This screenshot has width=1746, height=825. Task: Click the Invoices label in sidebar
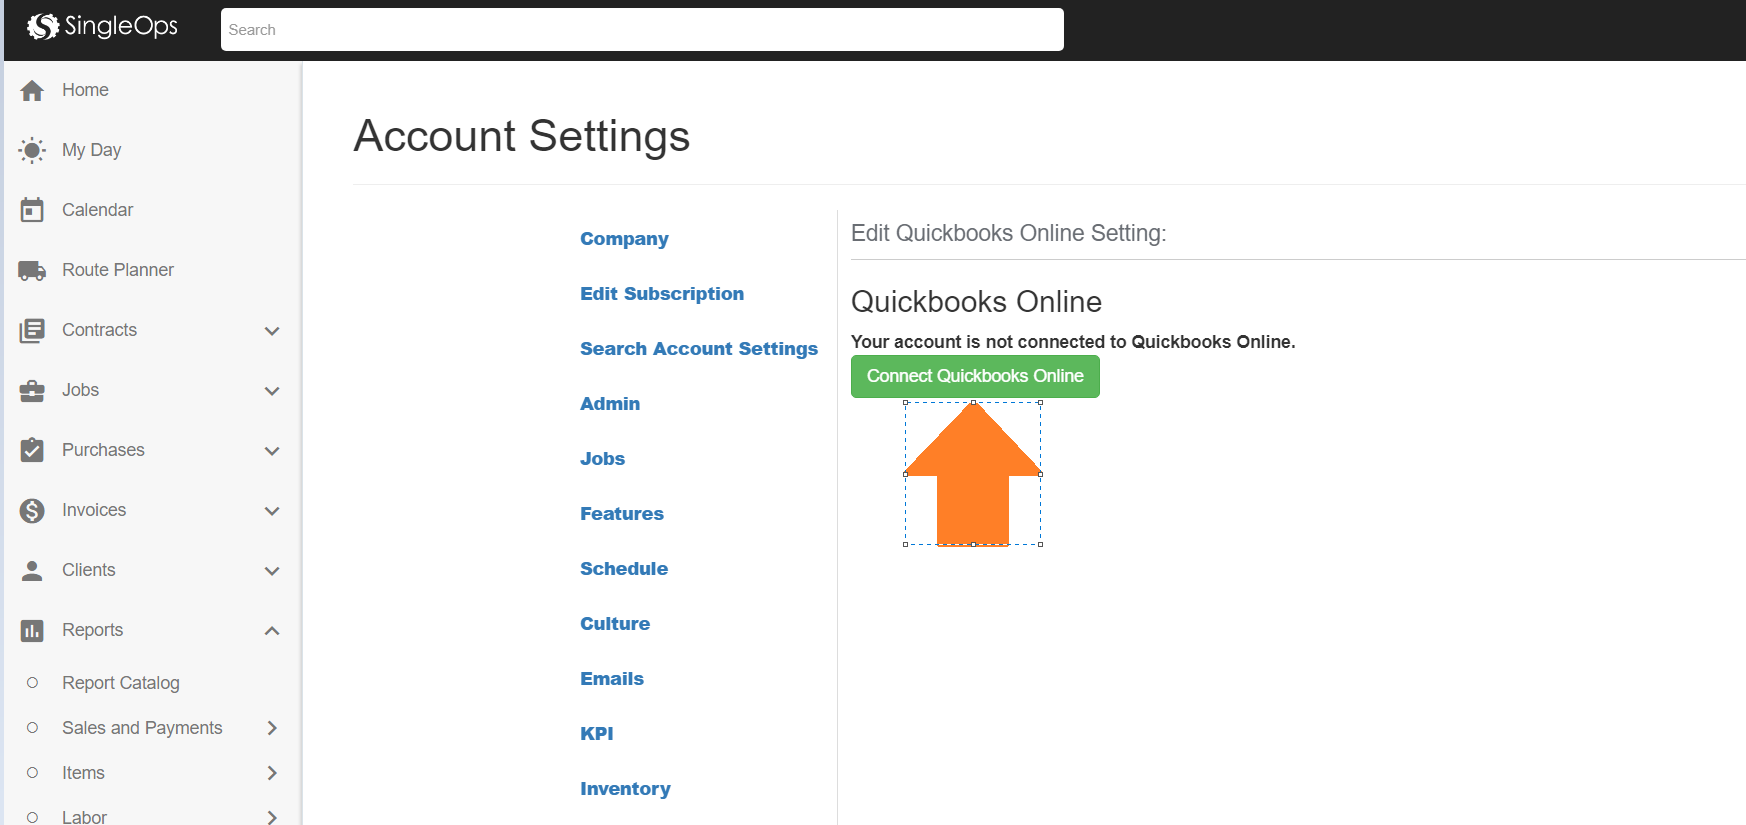pyautogui.click(x=94, y=510)
